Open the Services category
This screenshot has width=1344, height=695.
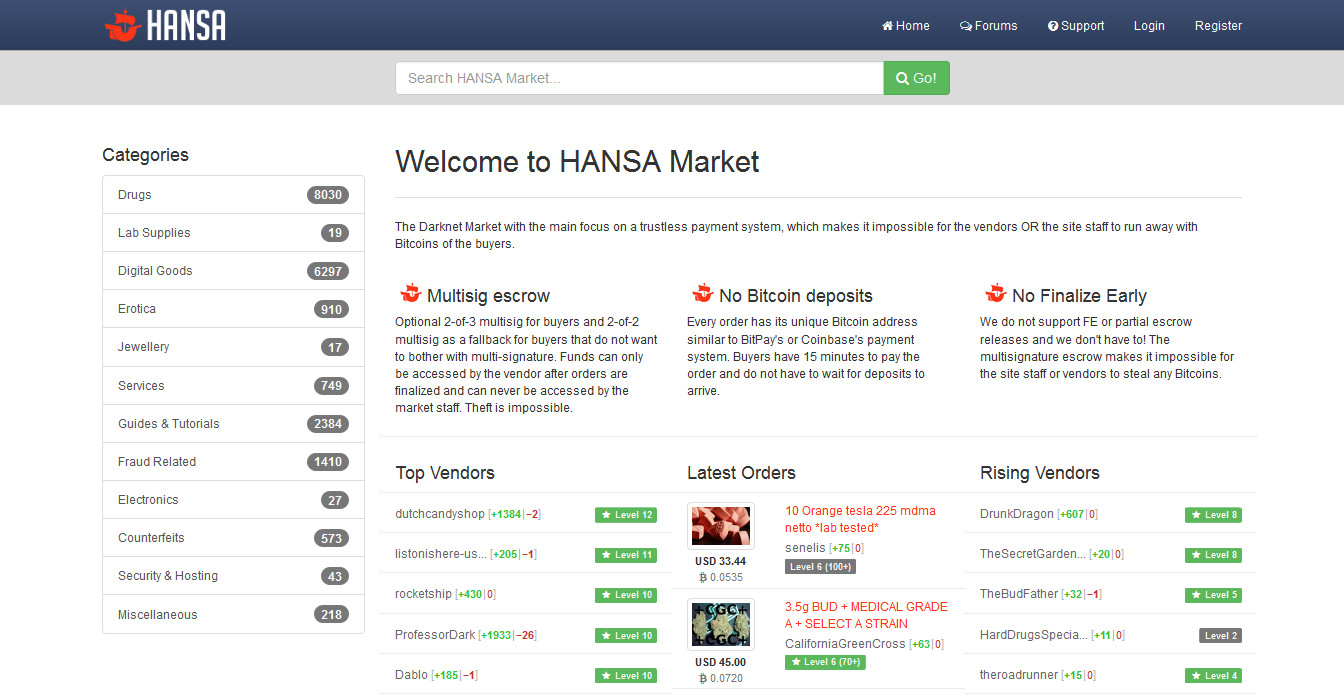(x=233, y=386)
